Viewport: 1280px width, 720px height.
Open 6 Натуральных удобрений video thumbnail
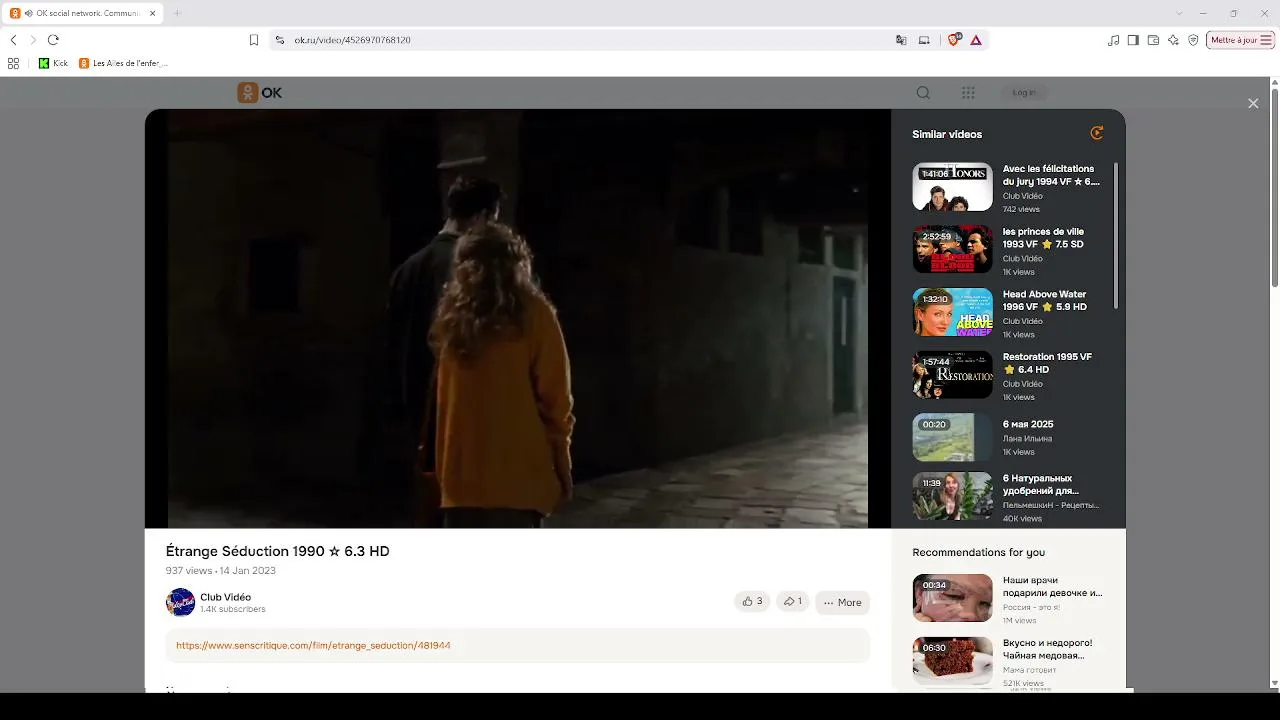coord(952,497)
